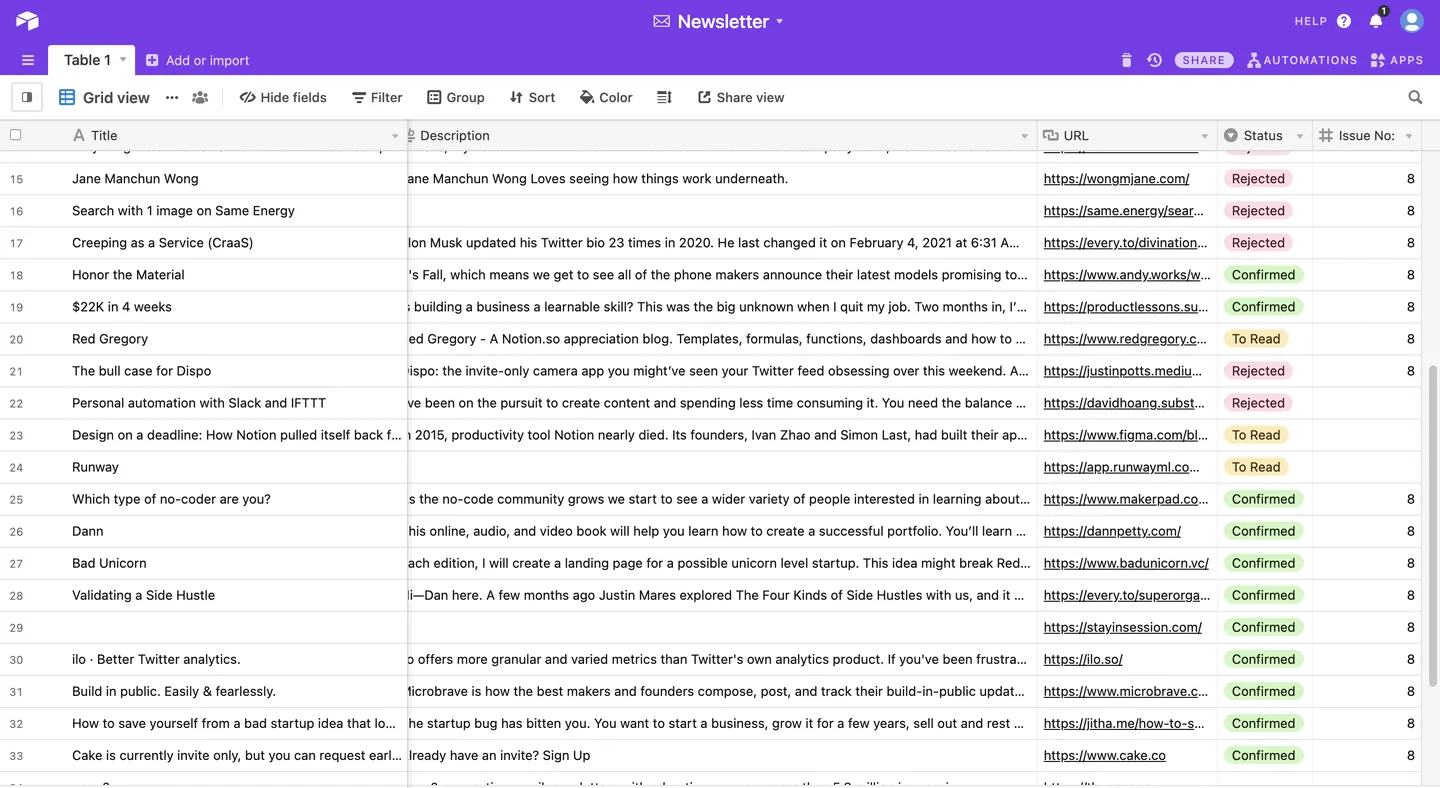Open the view collaborators people icon
Screen dimensions: 1440x788
(200, 97)
